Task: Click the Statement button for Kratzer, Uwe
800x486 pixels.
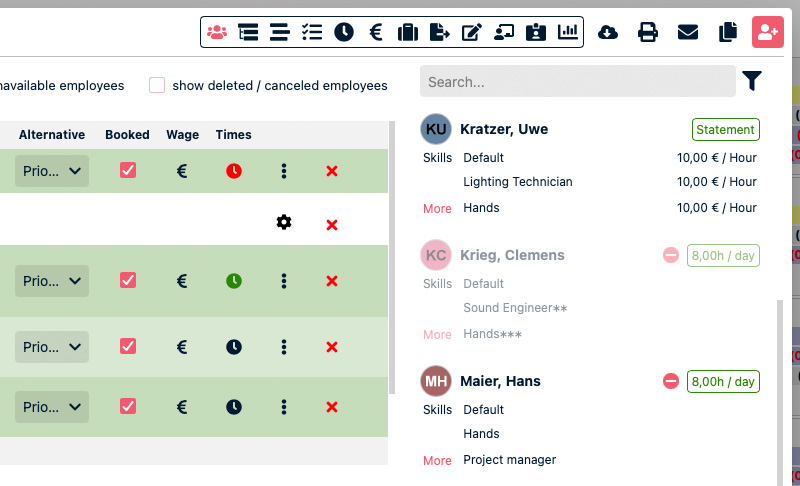Action: tap(725, 130)
